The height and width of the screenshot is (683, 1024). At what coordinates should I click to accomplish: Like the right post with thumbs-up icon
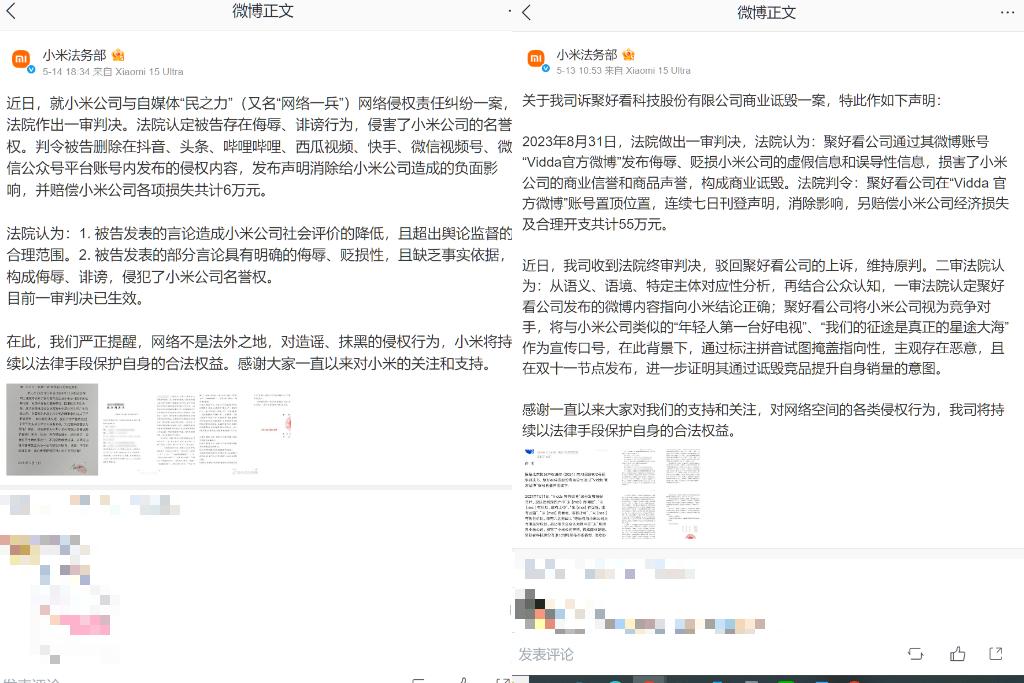(957, 653)
